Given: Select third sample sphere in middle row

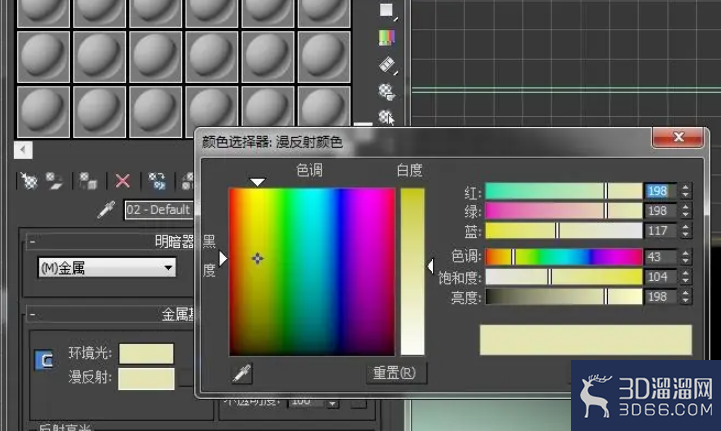Looking at the screenshot, I should tap(156, 57).
